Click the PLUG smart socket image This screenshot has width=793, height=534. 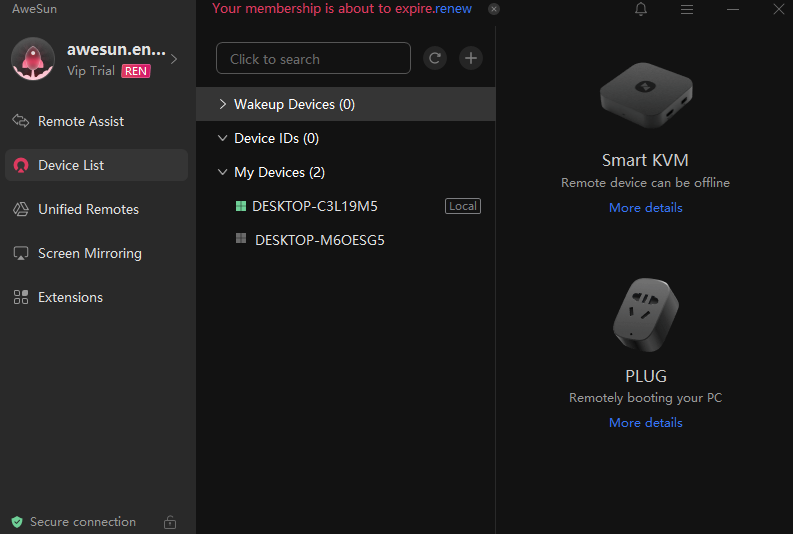(x=646, y=315)
